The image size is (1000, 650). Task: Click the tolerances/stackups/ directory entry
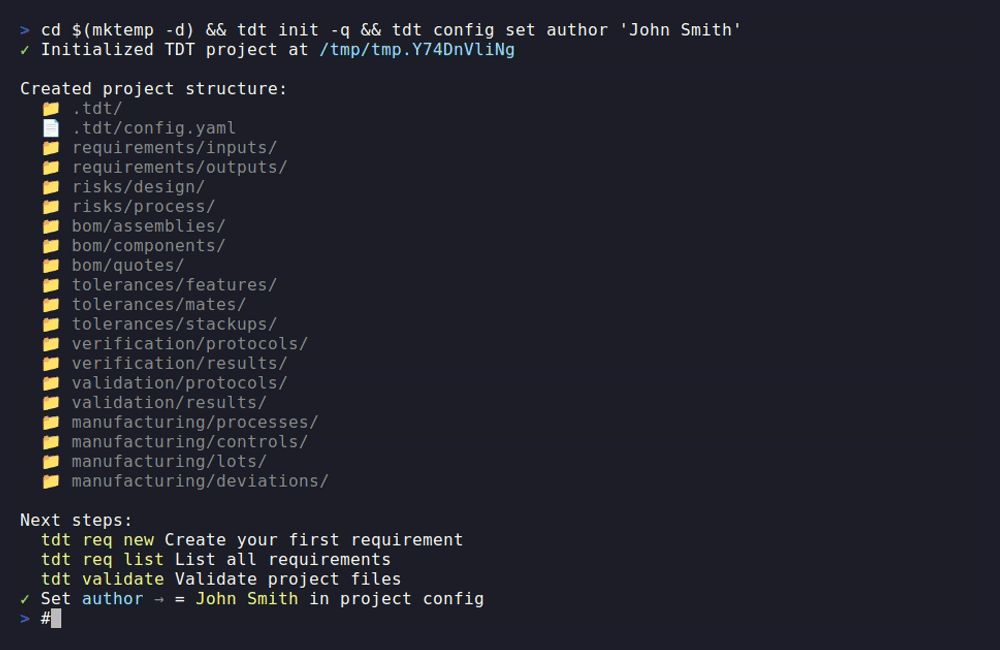click(x=174, y=324)
